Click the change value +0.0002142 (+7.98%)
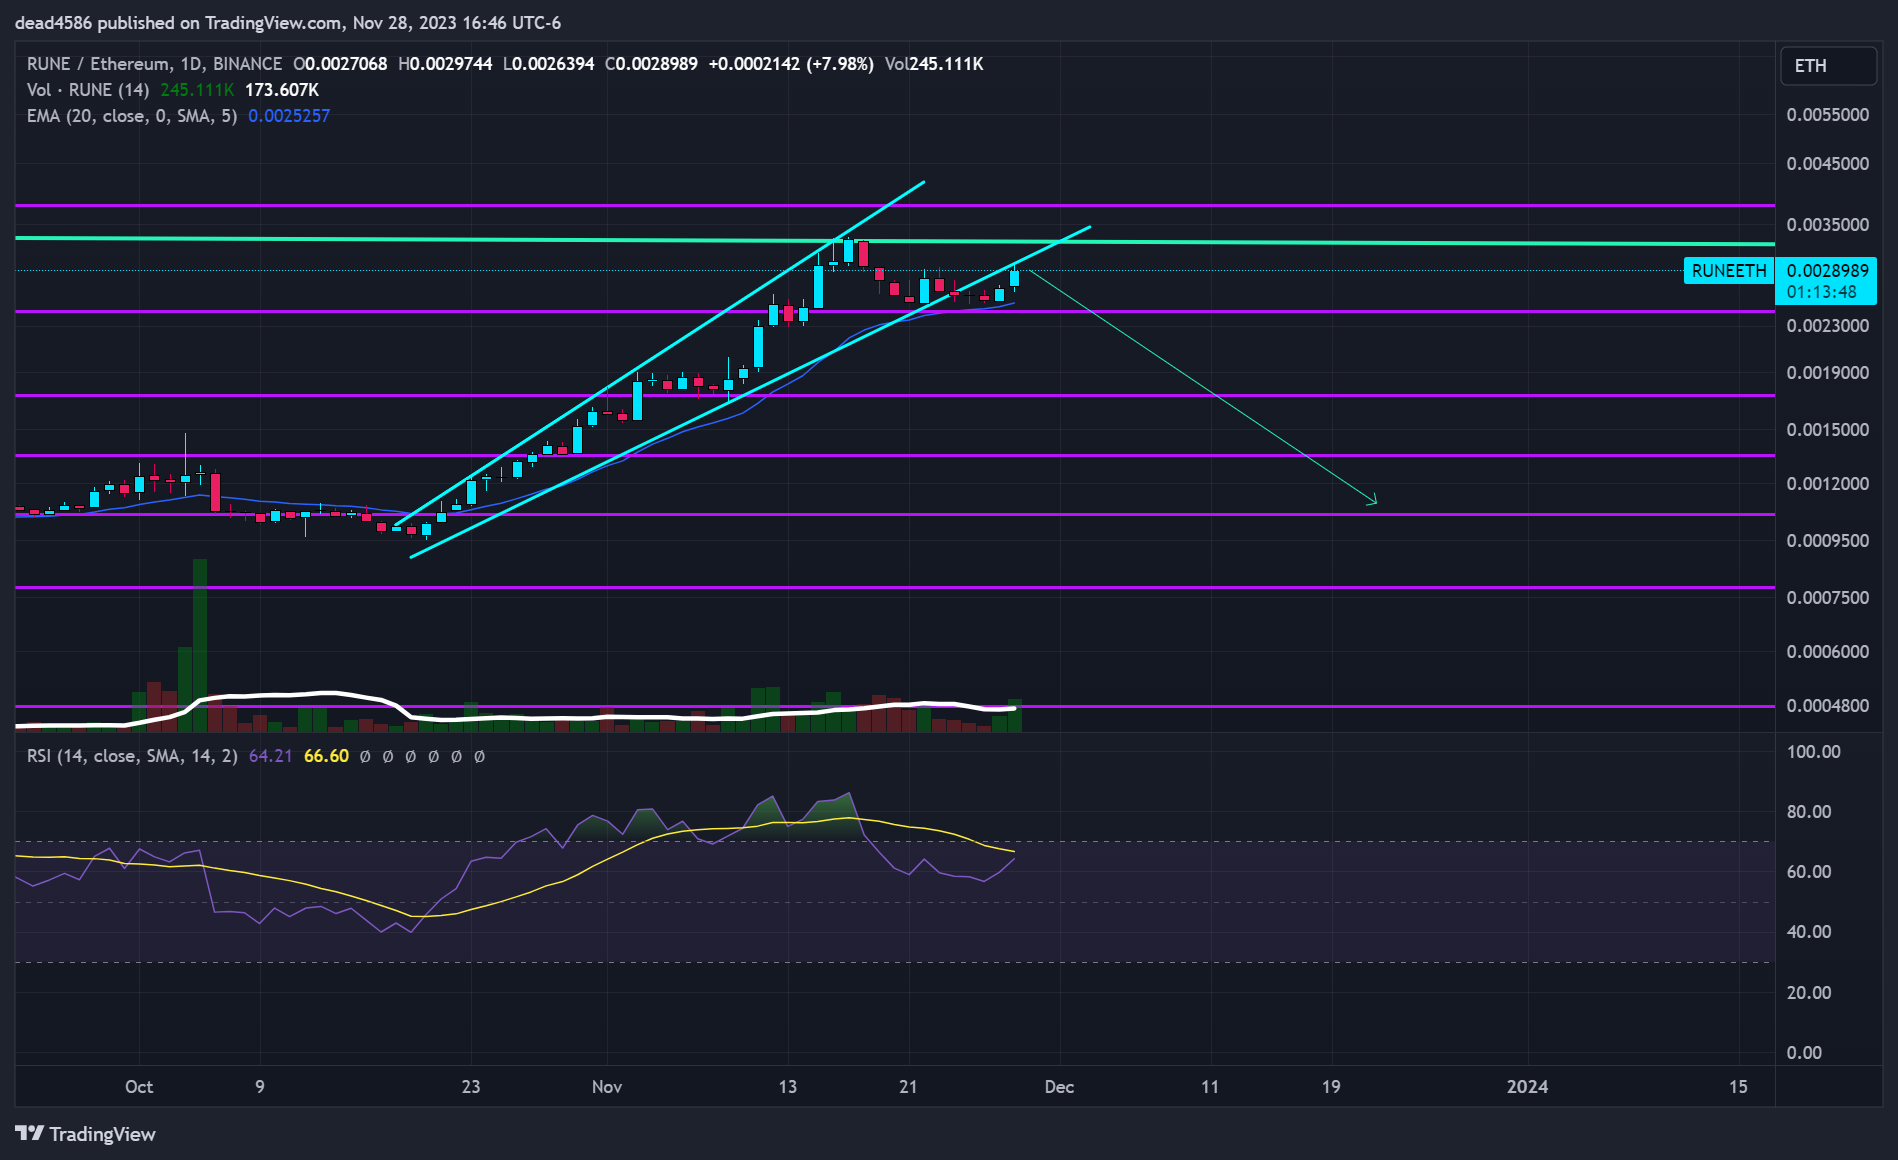This screenshot has width=1898, height=1160. point(791,64)
